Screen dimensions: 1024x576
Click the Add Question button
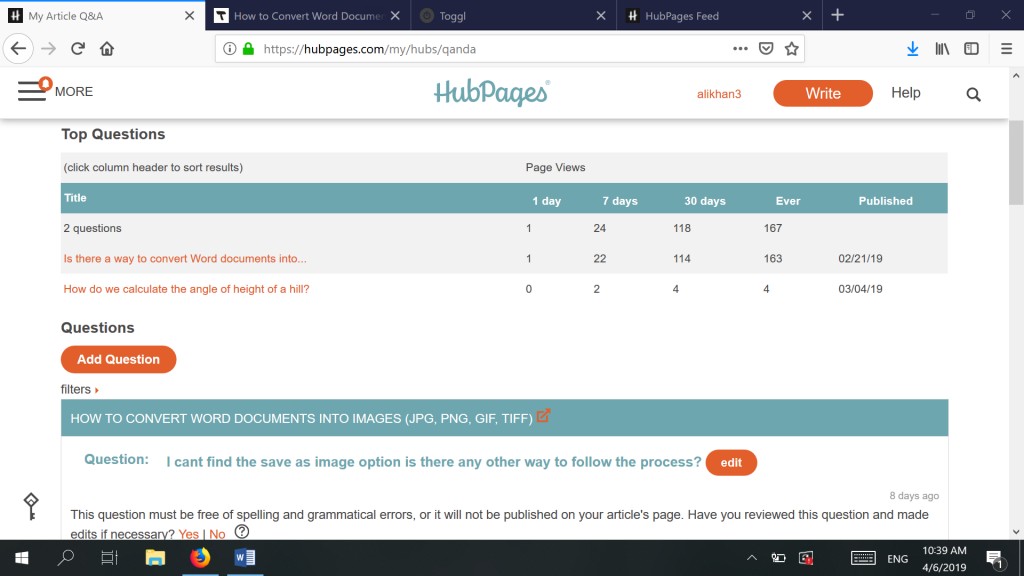tap(118, 359)
